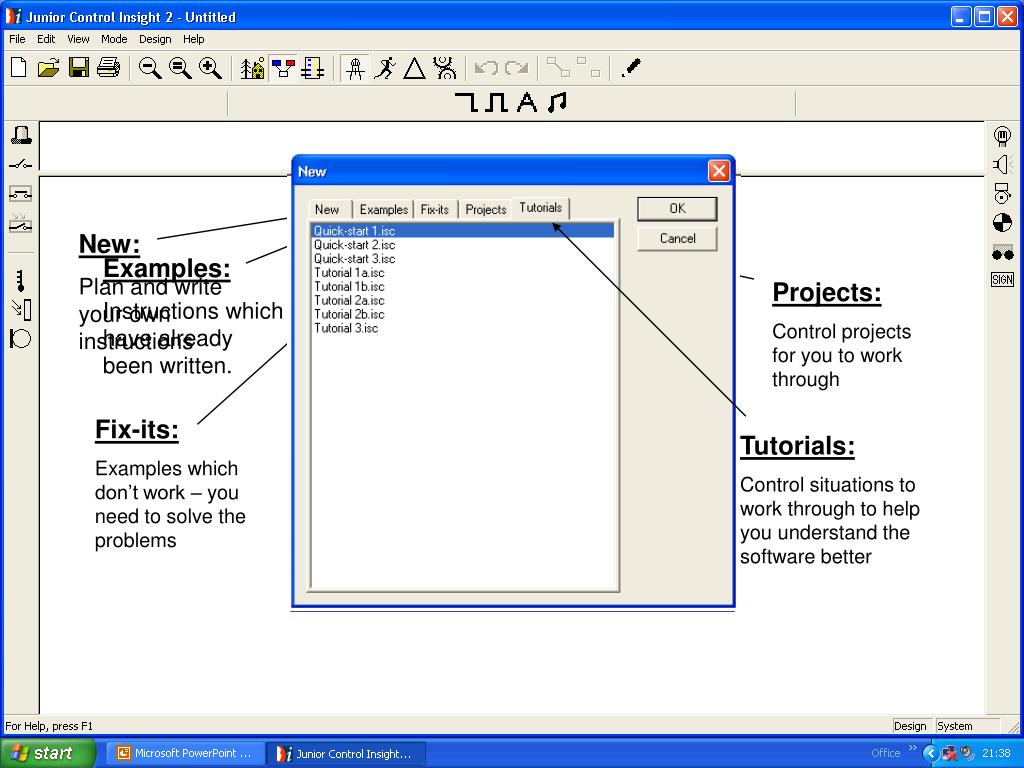Add the round sensor icon below light sensor
The height and width of the screenshot is (768, 1024).
pyautogui.click(x=21, y=338)
